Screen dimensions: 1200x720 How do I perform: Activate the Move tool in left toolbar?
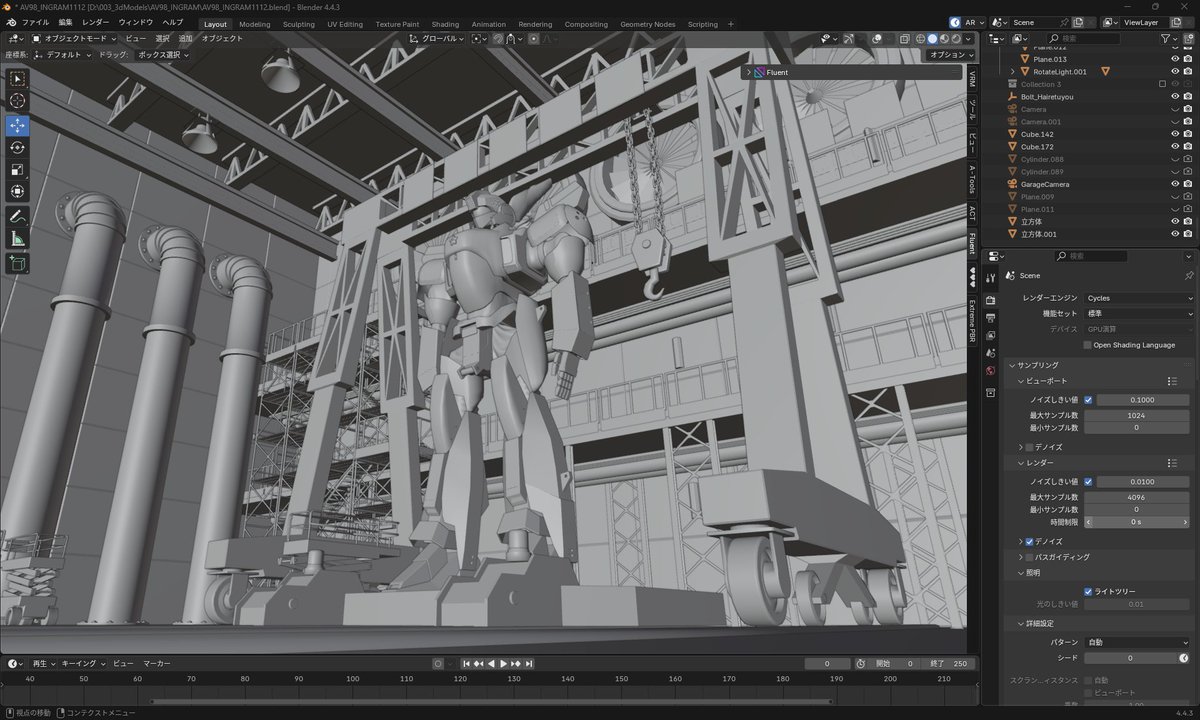pyautogui.click(x=18, y=125)
